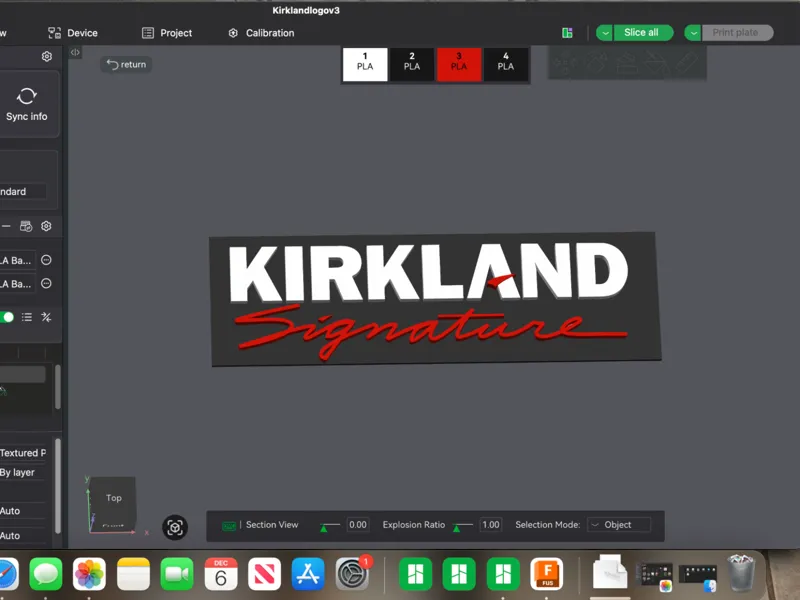Open first Bambu Studio dock icon
This screenshot has width=800, height=600.
415,574
